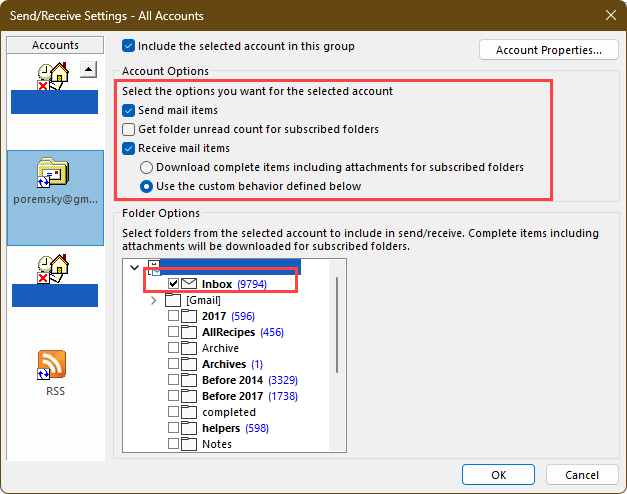Open Account Properties
The image size is (627, 494).
(549, 50)
